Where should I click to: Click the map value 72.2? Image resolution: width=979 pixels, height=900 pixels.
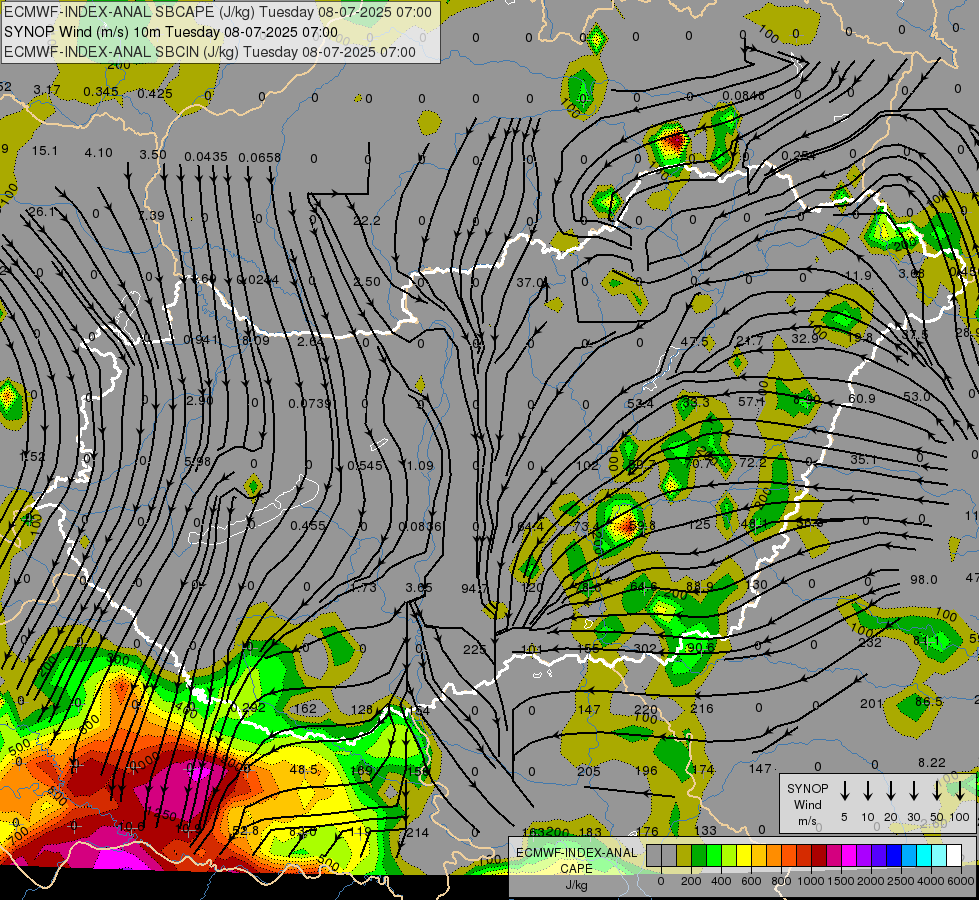(x=752, y=463)
